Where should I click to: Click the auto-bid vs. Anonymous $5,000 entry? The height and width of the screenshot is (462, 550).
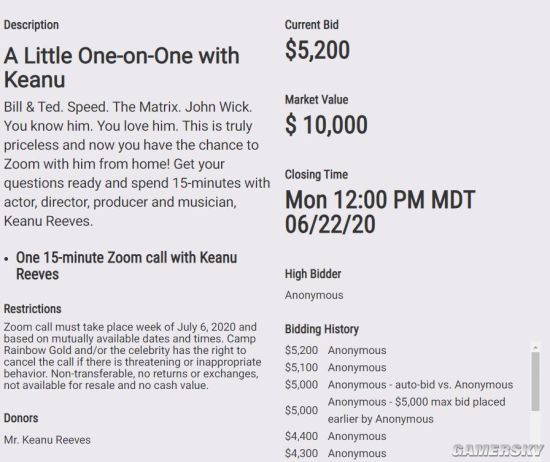point(399,384)
